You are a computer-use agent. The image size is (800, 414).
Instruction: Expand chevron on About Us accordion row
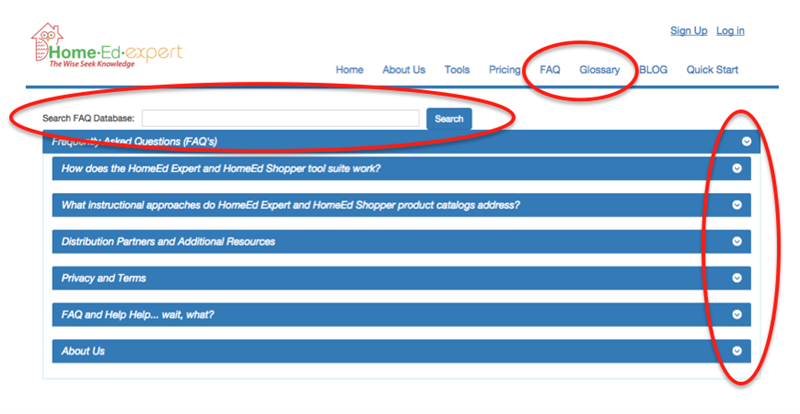(737, 351)
